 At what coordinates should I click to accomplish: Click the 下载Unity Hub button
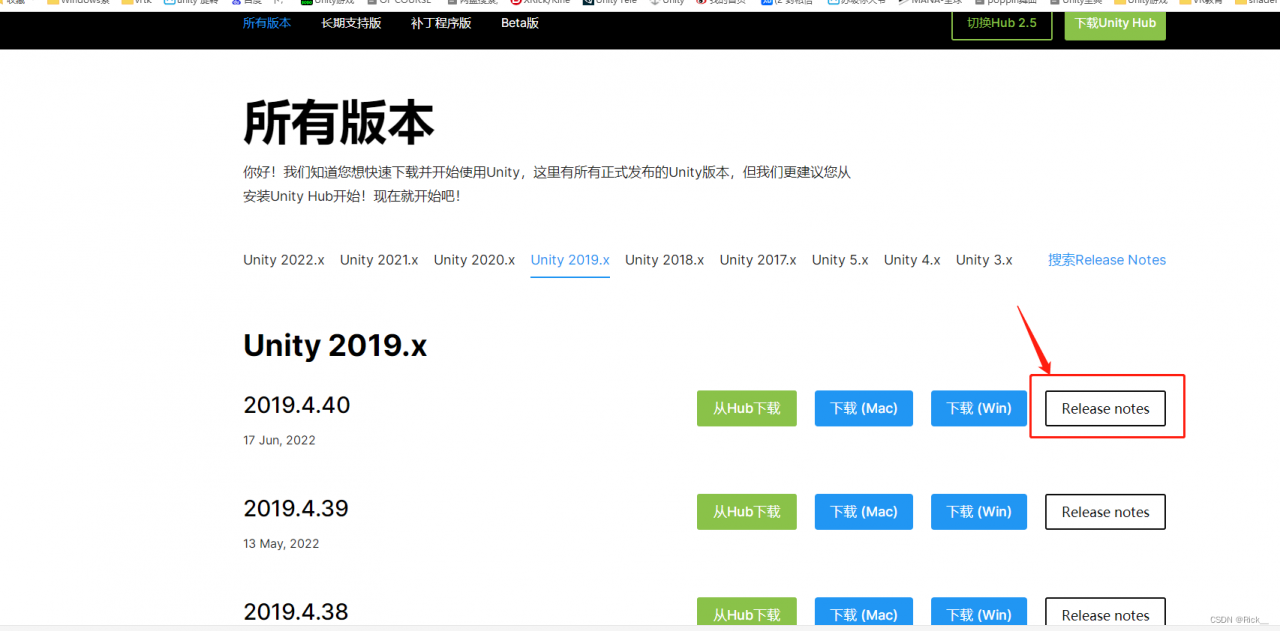click(x=1115, y=22)
